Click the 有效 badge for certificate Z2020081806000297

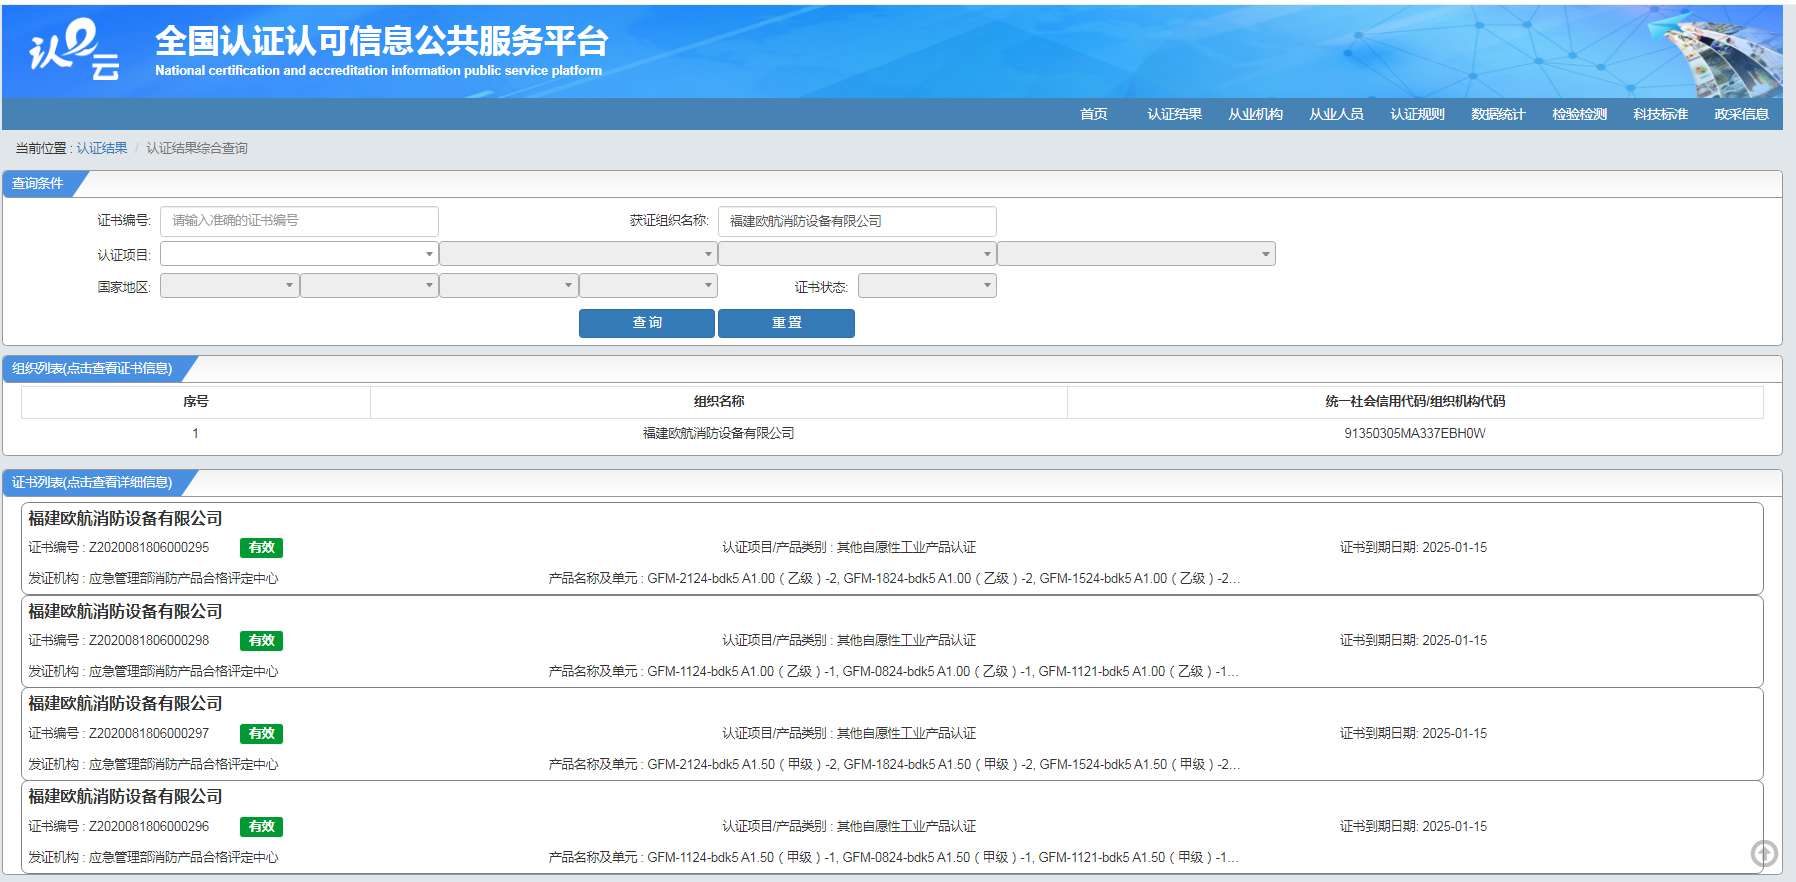coord(261,734)
